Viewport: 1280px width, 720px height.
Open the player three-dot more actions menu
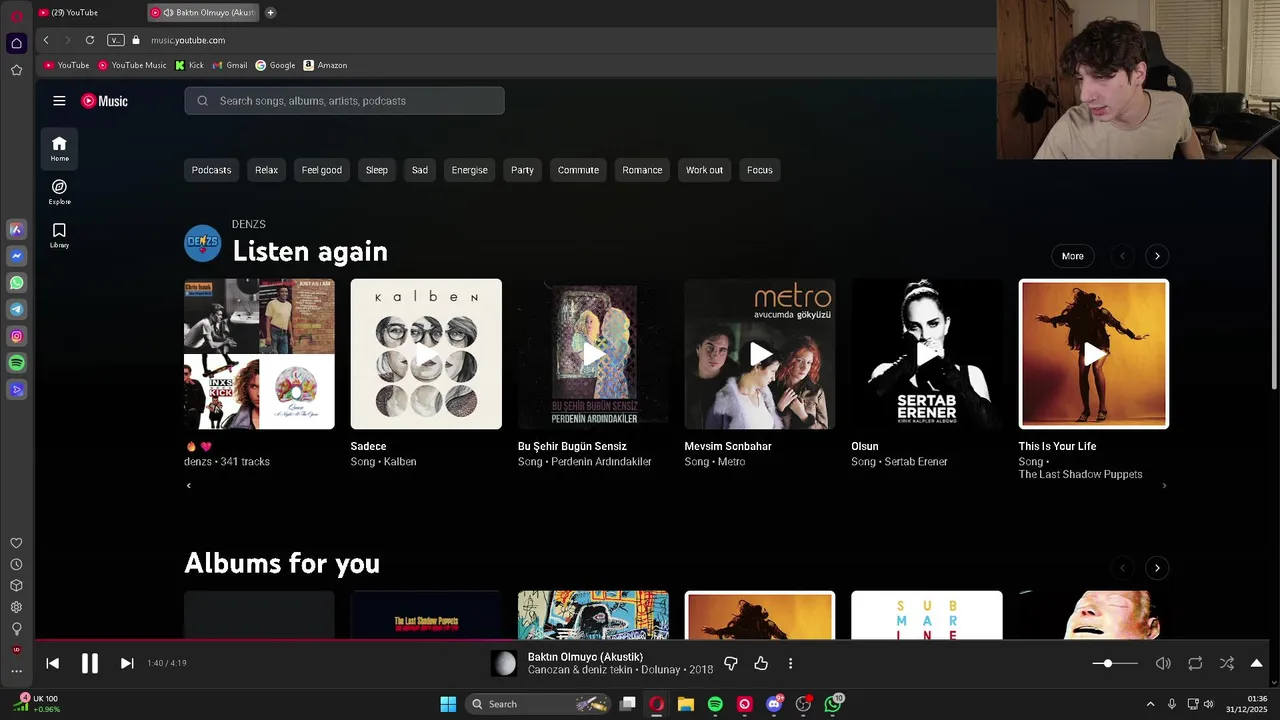[790, 663]
